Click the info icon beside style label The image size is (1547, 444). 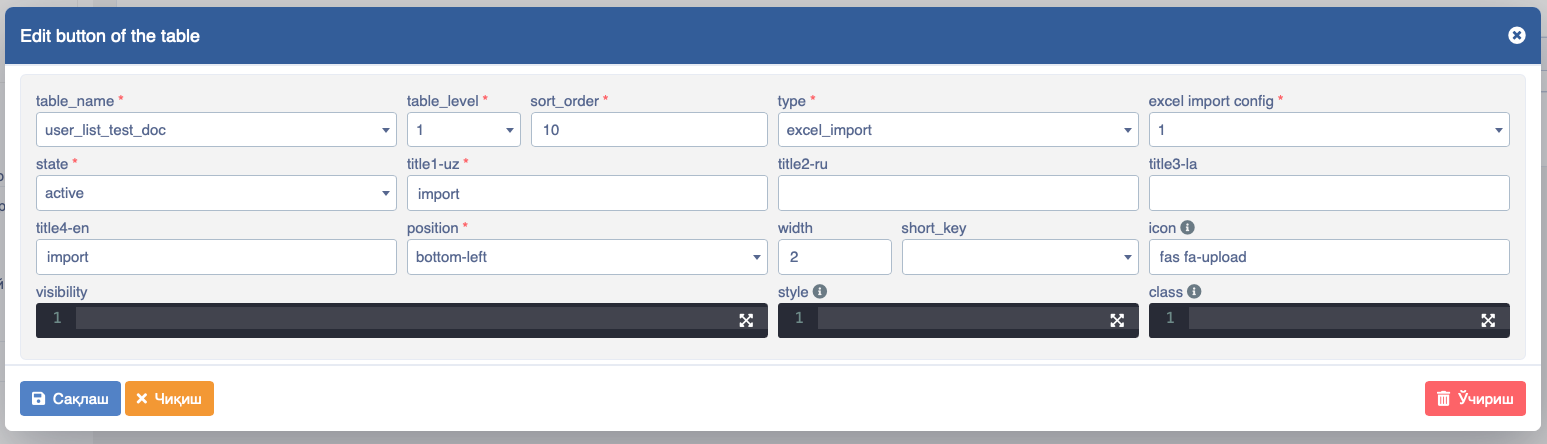820,292
